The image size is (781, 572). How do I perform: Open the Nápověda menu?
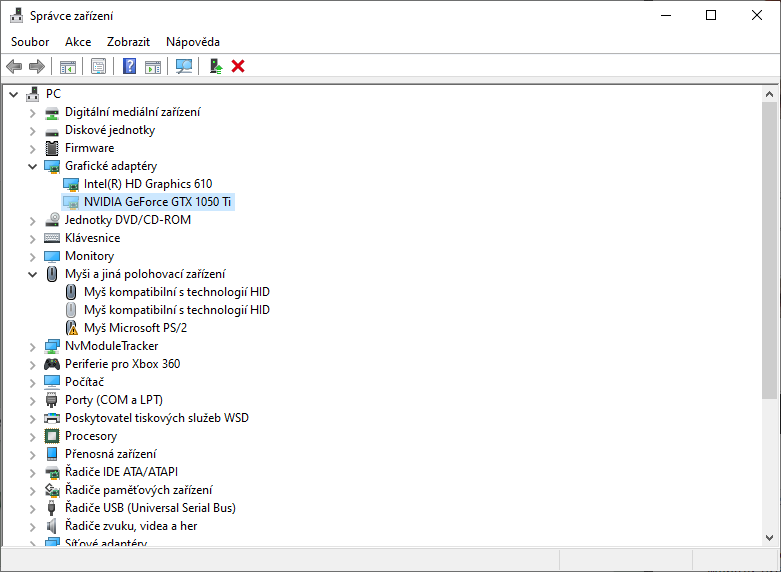click(x=193, y=42)
